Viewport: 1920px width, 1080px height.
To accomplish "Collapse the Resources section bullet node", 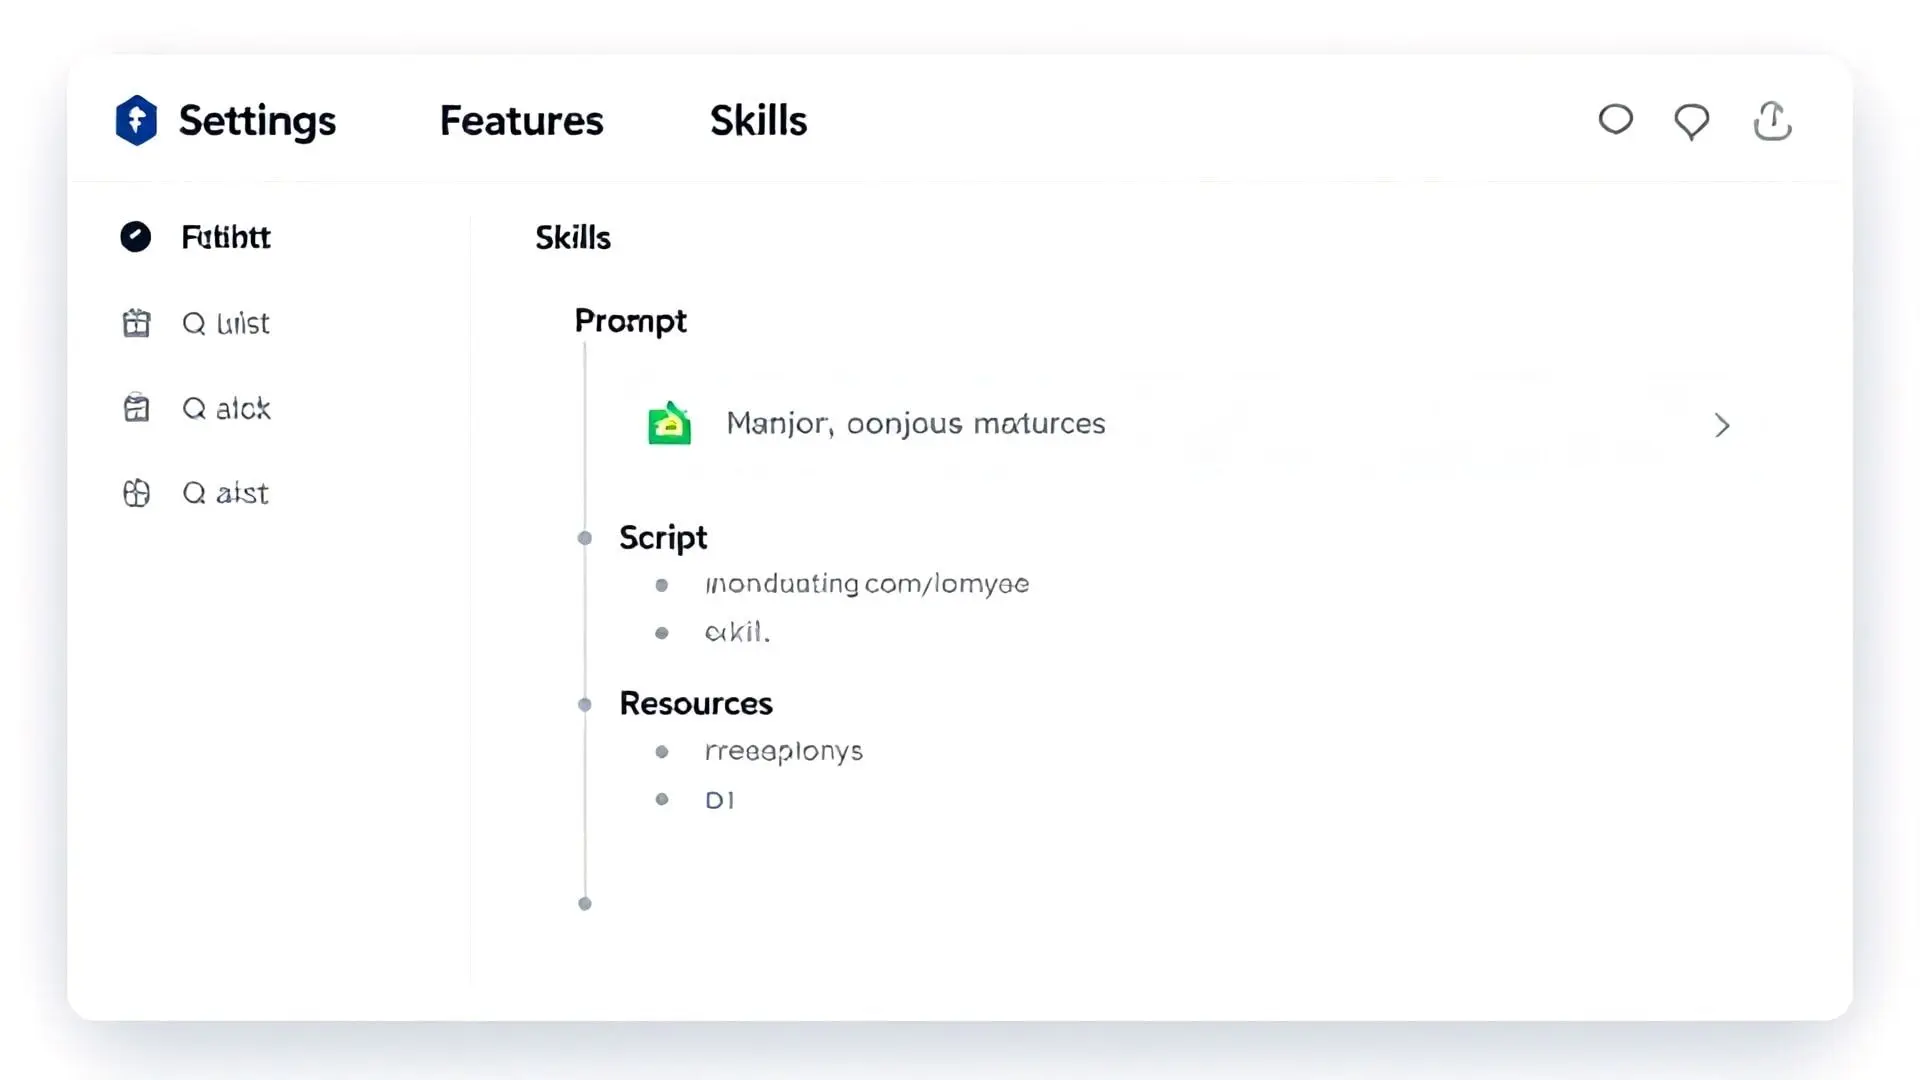I will pyautogui.click(x=585, y=704).
